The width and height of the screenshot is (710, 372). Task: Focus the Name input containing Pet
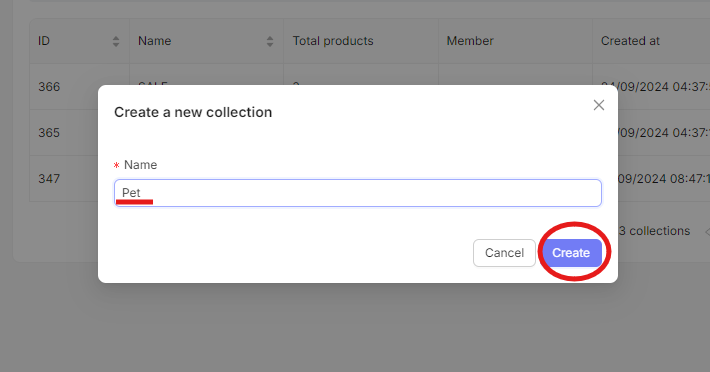click(358, 193)
